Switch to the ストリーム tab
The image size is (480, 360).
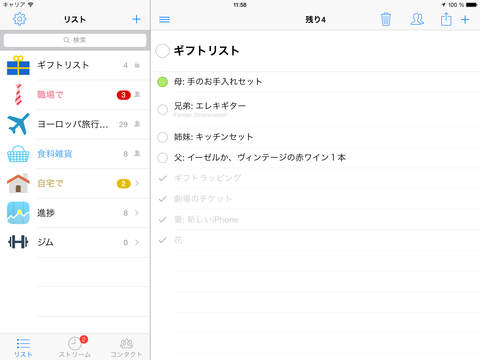click(75, 347)
